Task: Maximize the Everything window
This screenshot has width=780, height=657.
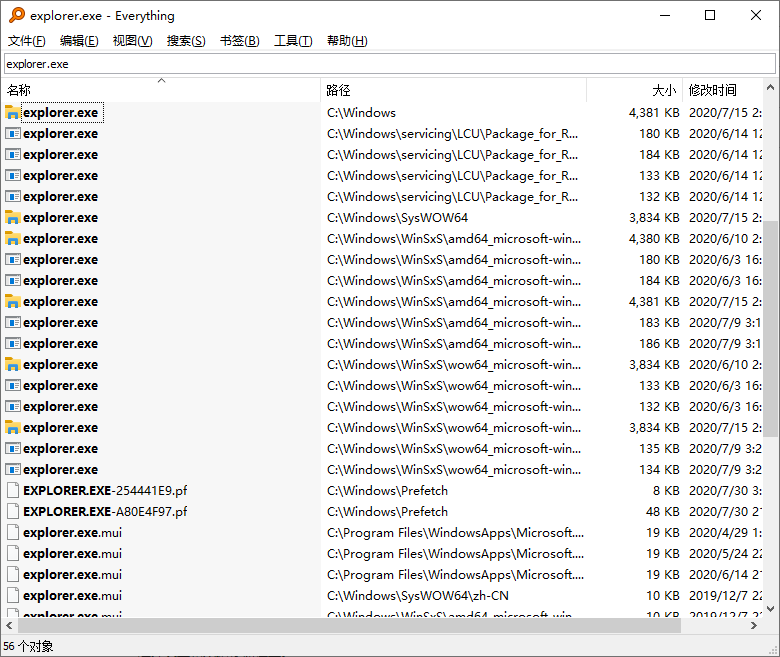Action: [x=710, y=15]
